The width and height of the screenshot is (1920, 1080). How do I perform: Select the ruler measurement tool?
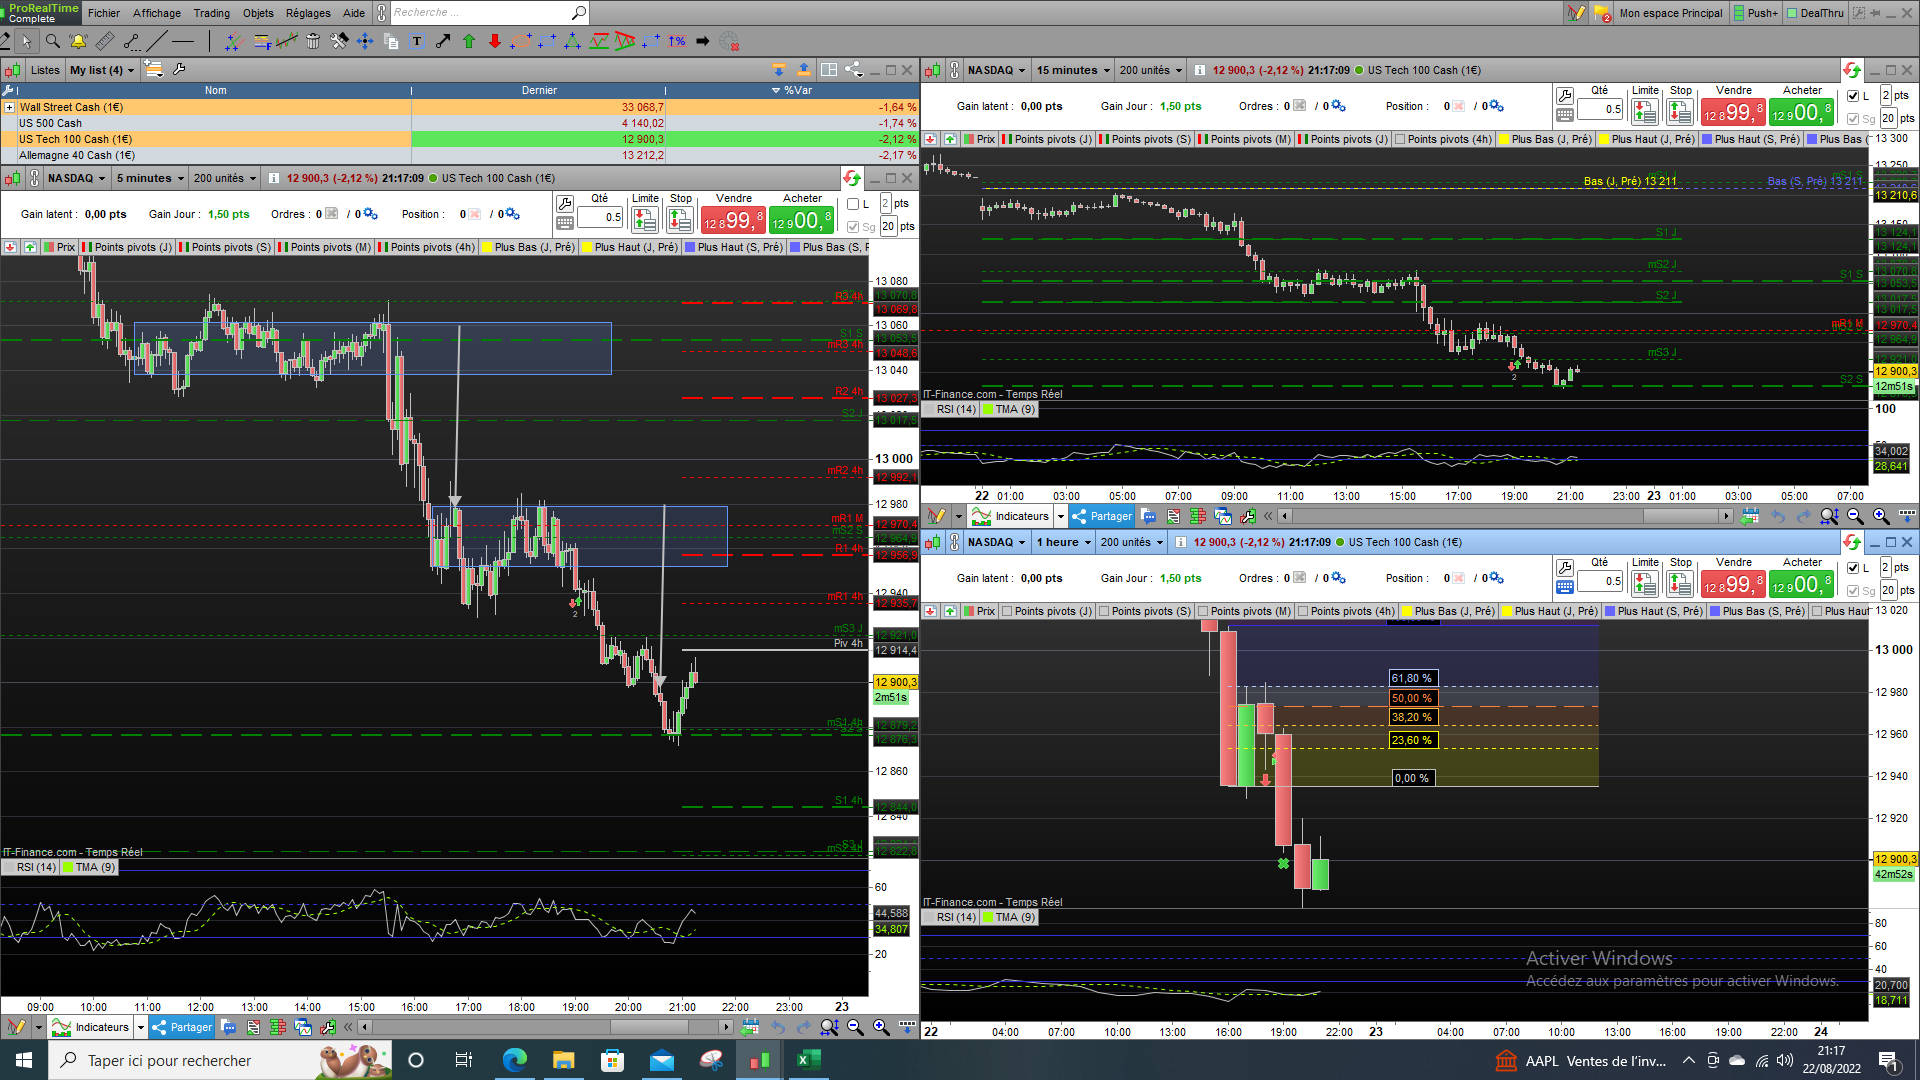[x=105, y=41]
